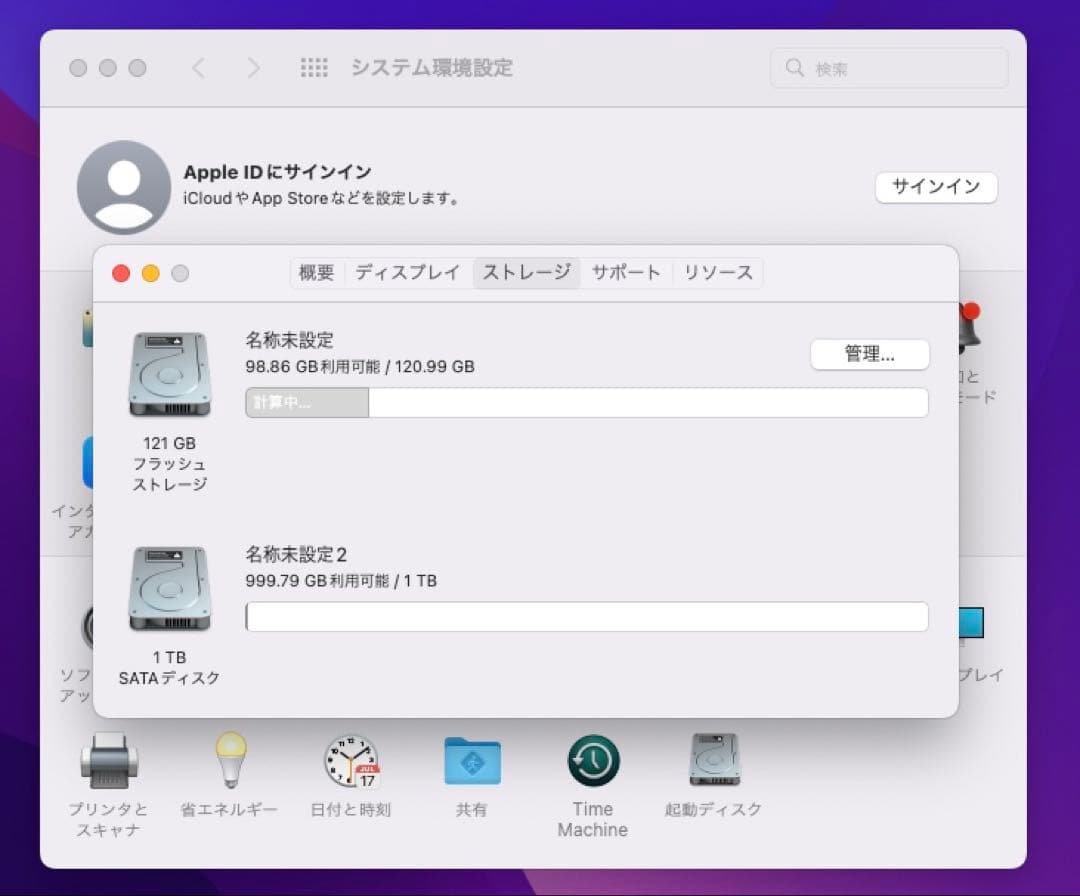Select the 121 GB flash storage disk icon
Screen dimensions: 1080x896
169,375
